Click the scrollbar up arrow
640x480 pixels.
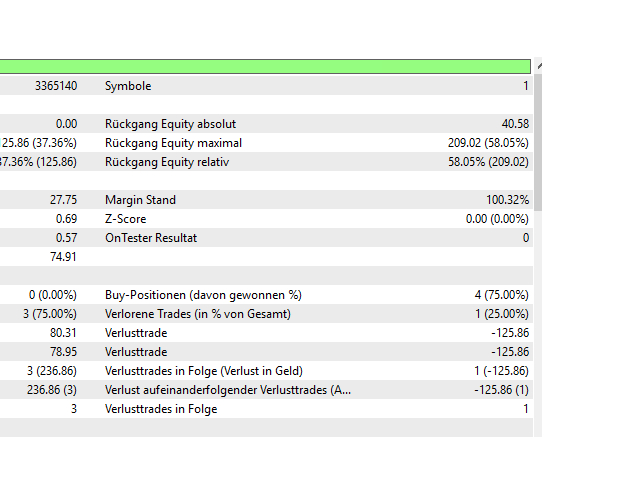point(538,66)
